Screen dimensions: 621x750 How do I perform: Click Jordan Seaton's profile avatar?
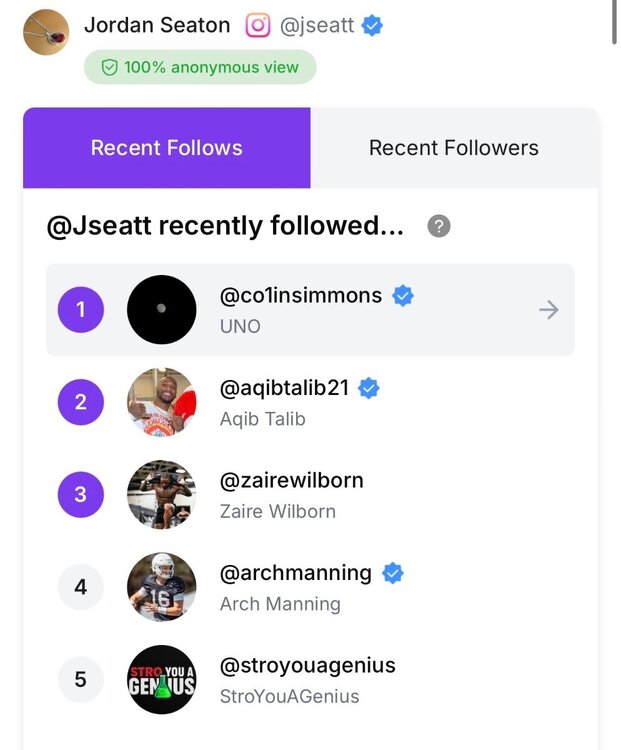click(46, 31)
